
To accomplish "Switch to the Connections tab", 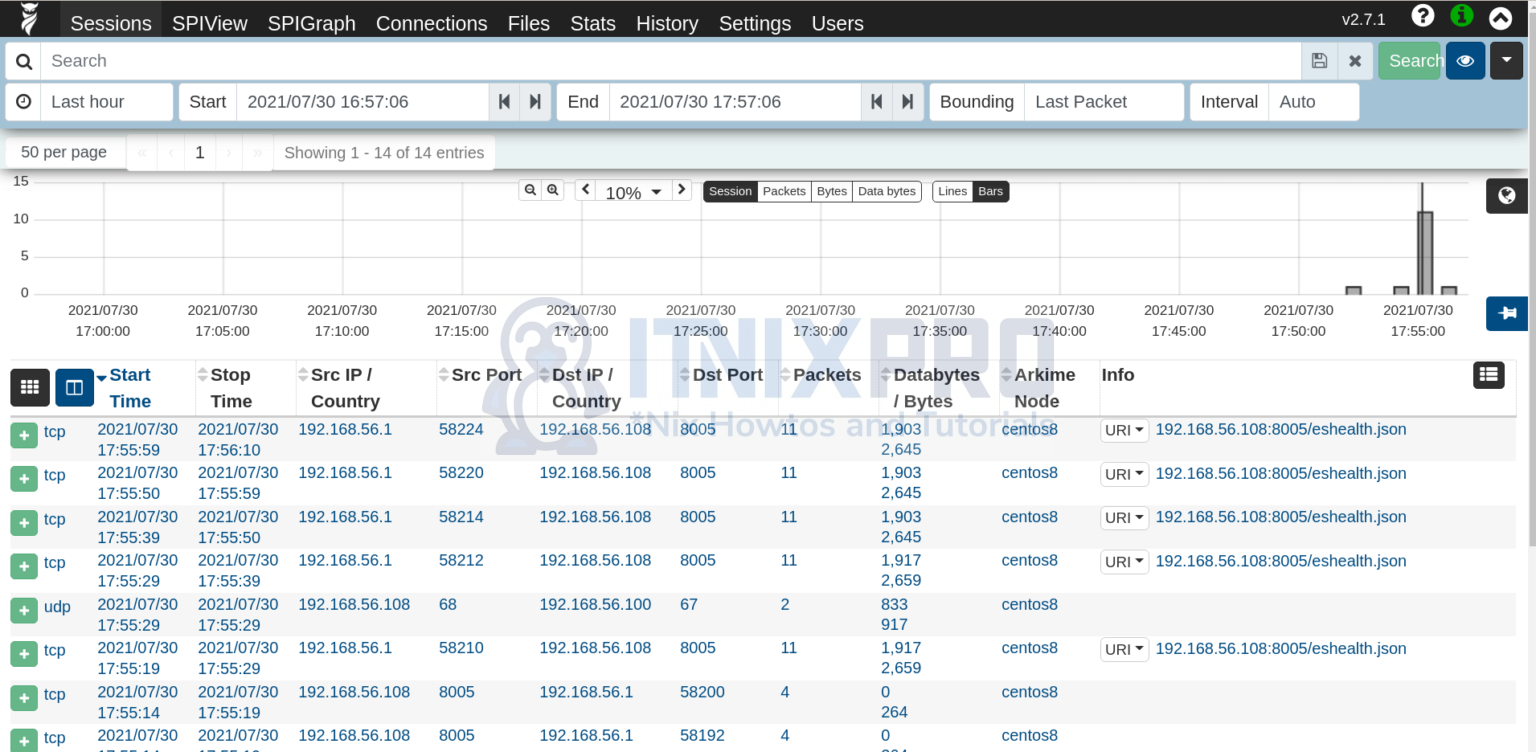I will point(432,23).
